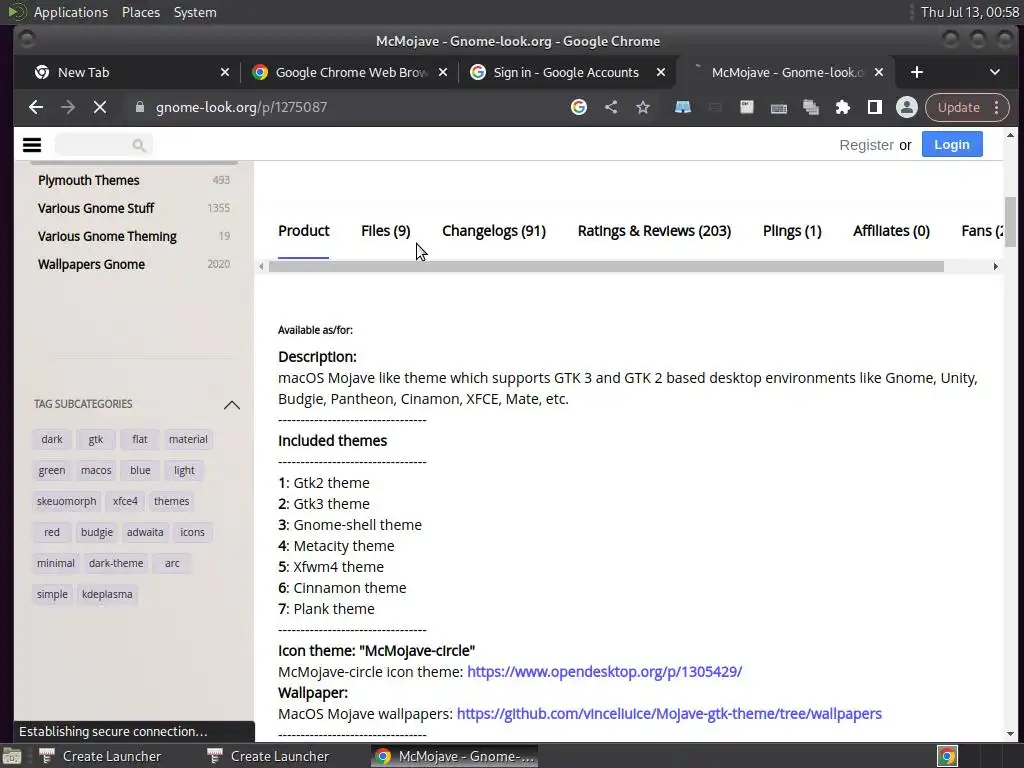Viewport: 1024px width, 768px height.
Task: Close the New Tab tab
Action: 225,72
